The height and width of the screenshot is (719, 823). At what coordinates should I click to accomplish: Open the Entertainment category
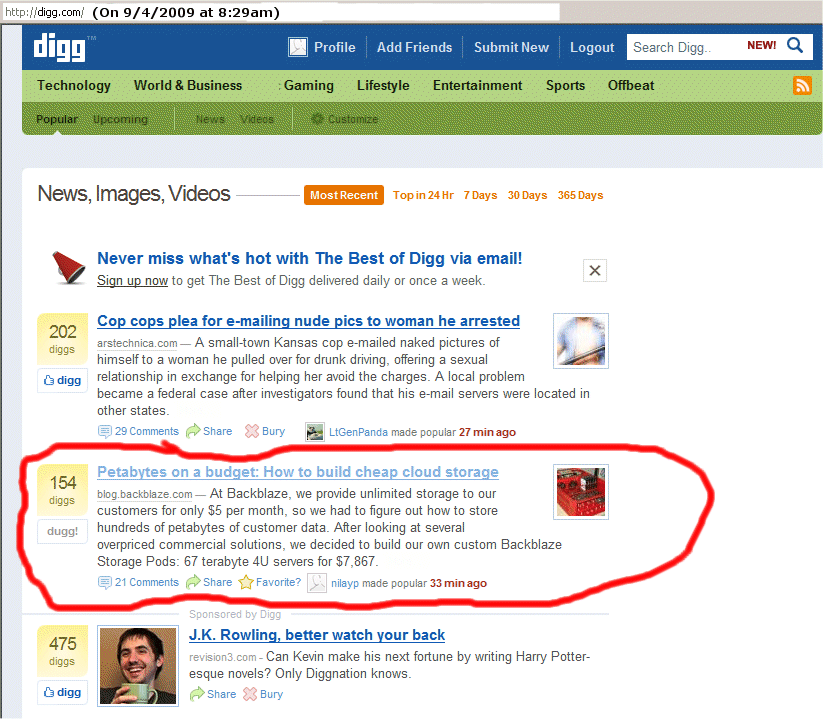(477, 86)
